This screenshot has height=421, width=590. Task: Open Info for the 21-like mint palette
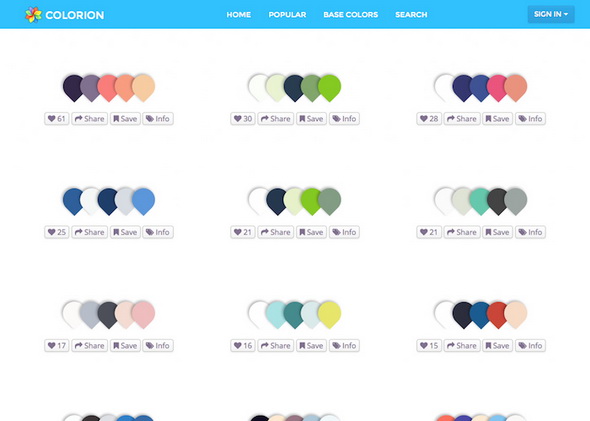tap(531, 232)
